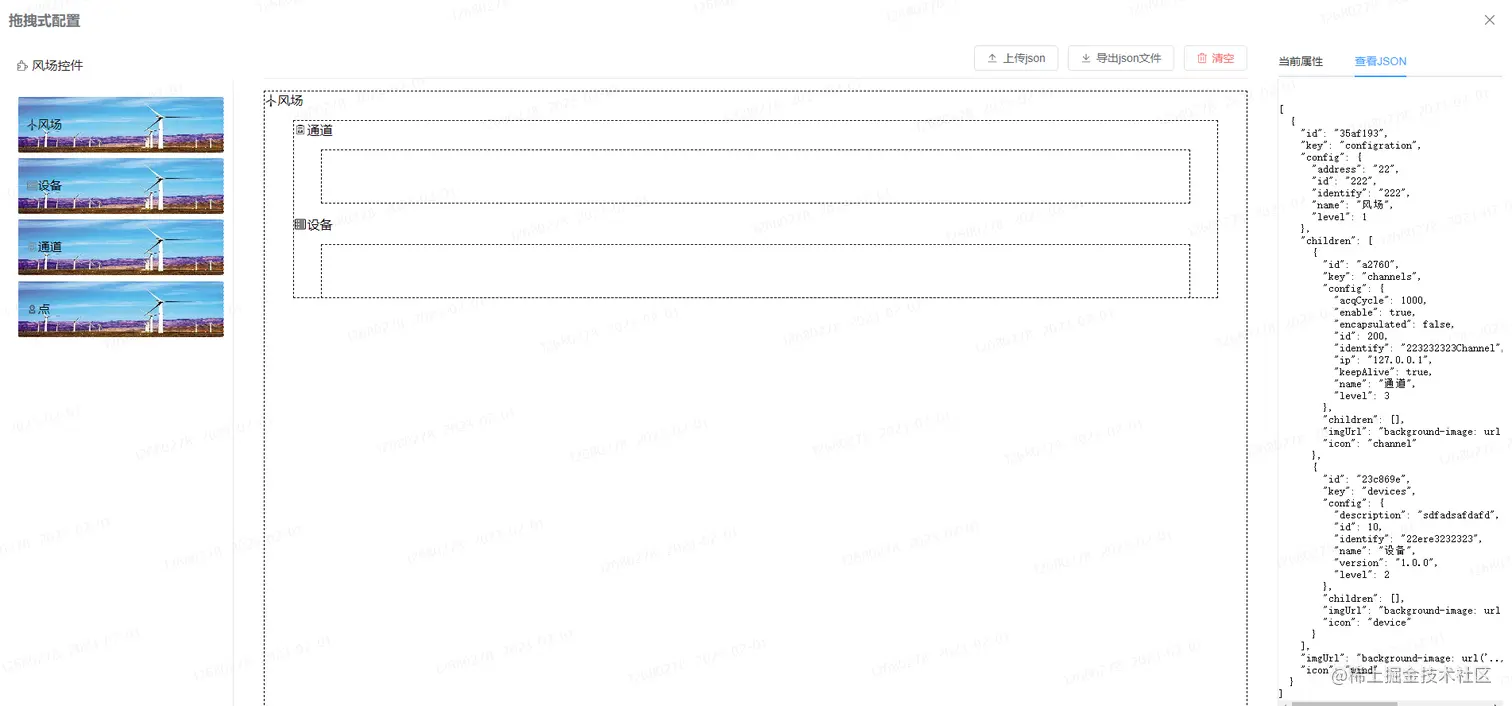
Task: Click the device icon beside 设备 in canvas
Action: pyautogui.click(x=300, y=225)
